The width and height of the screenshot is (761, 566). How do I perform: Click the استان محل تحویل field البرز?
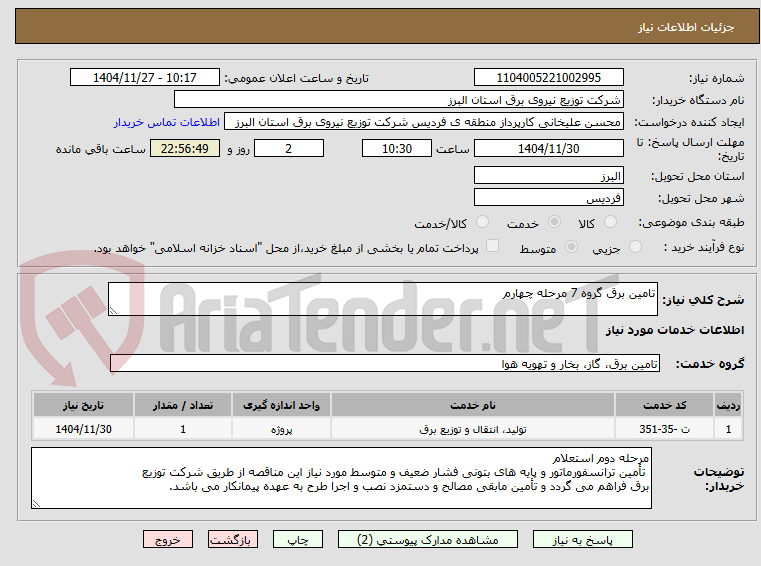pyautogui.click(x=548, y=176)
